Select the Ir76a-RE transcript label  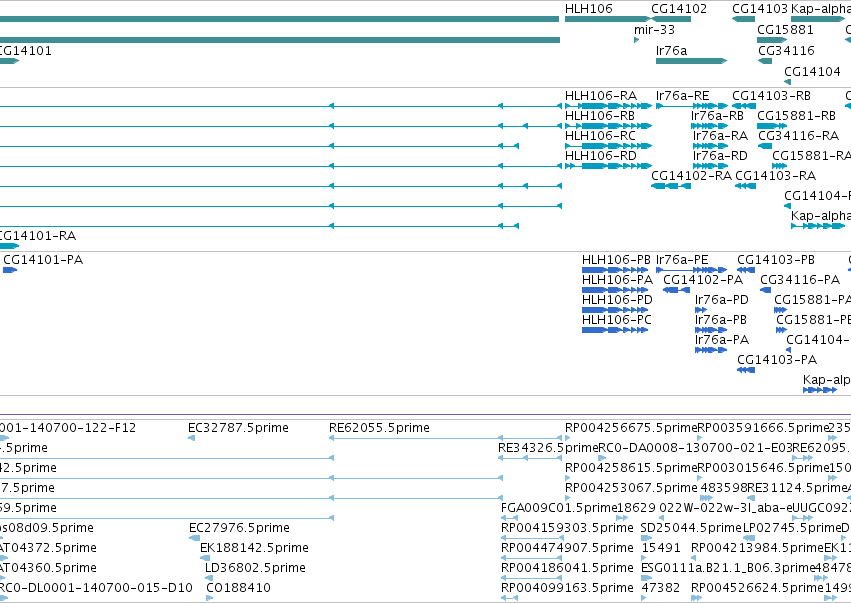click(683, 96)
